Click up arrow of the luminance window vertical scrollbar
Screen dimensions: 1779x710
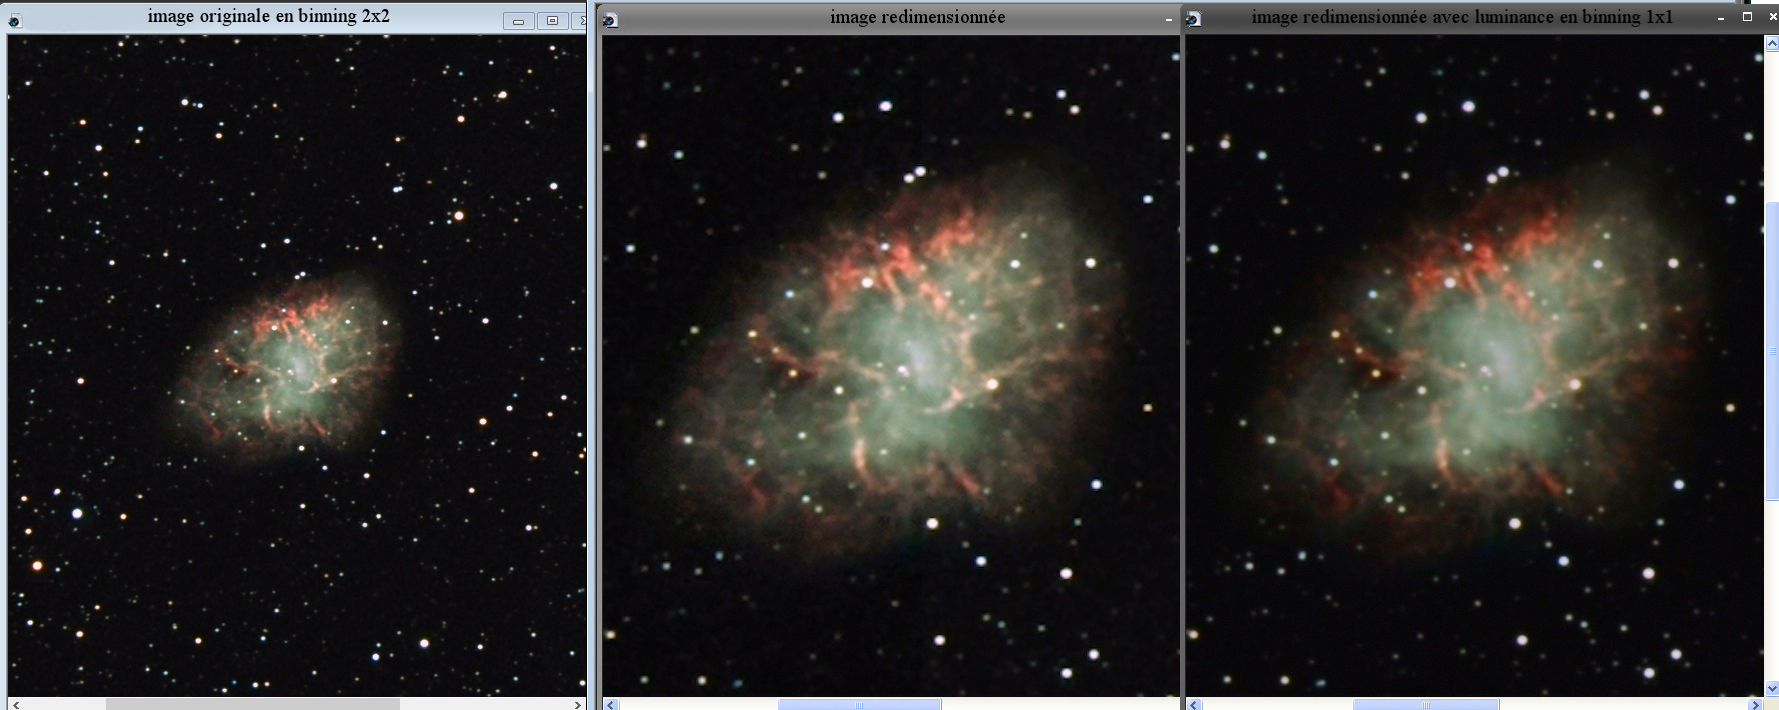[1772, 44]
